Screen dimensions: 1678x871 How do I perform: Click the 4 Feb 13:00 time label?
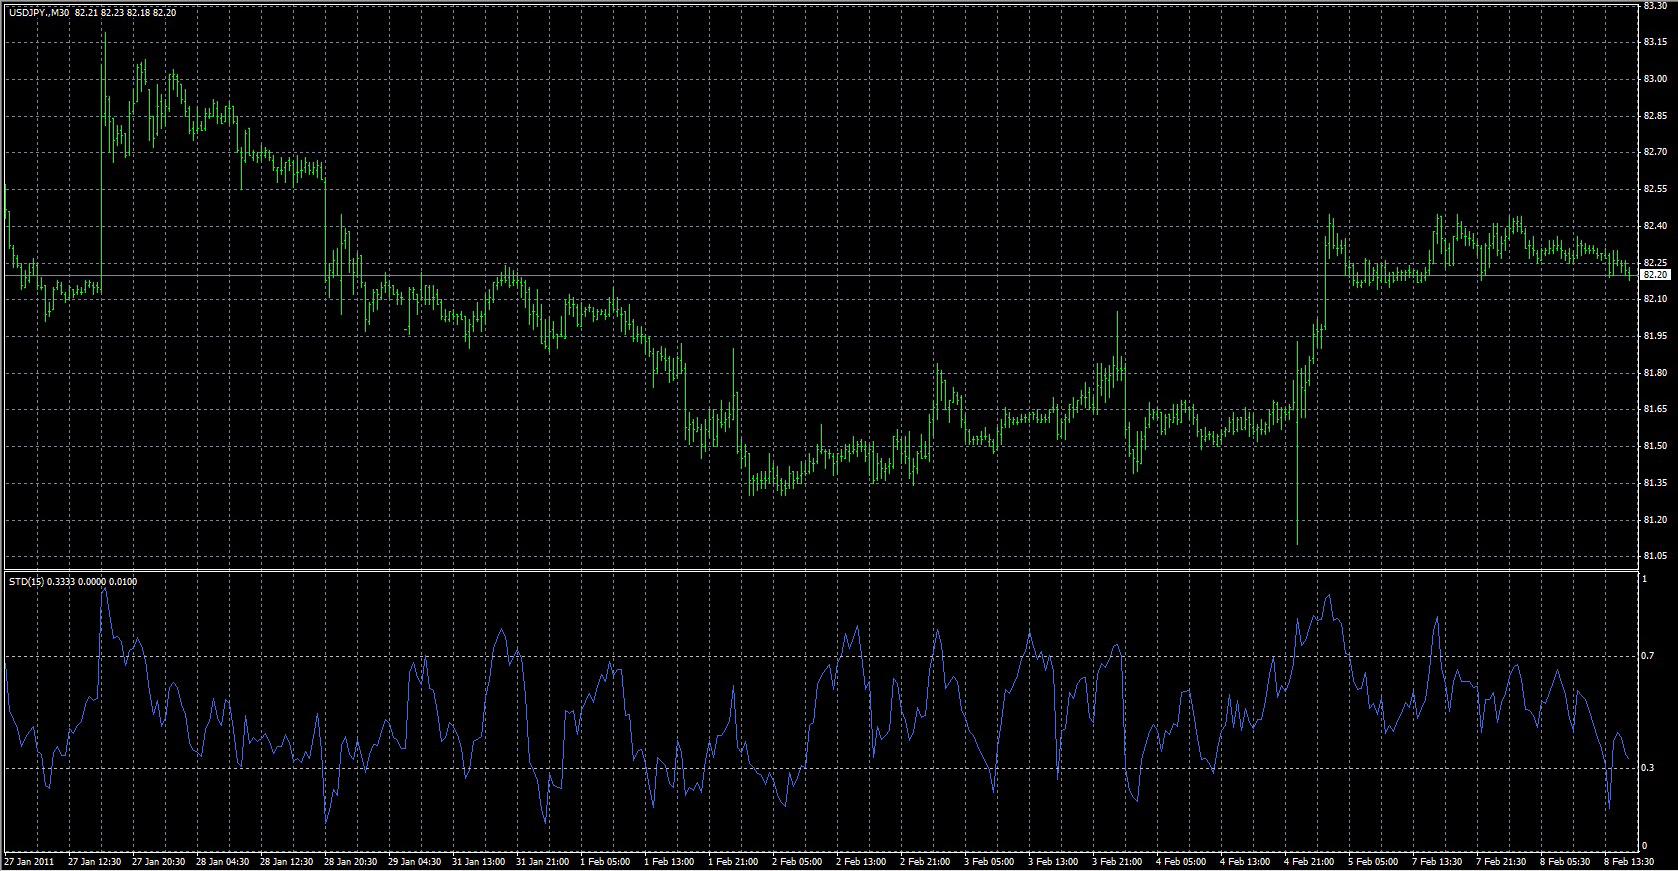1247,861
